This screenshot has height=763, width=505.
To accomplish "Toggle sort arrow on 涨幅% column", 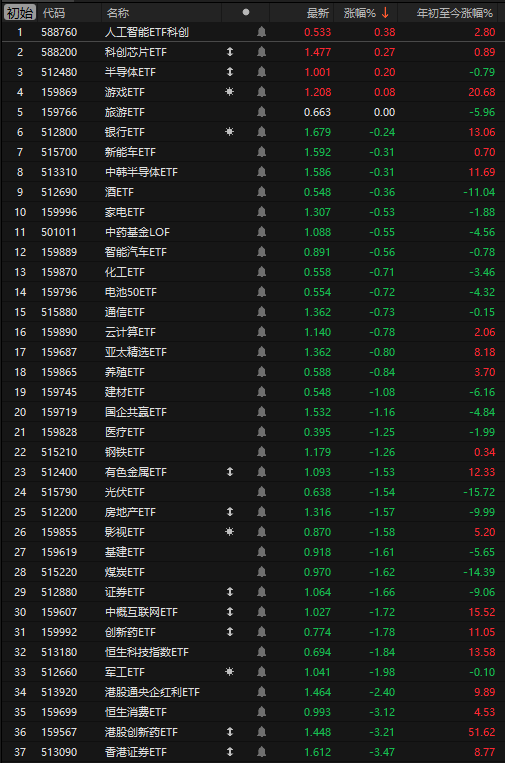I will (385, 13).
